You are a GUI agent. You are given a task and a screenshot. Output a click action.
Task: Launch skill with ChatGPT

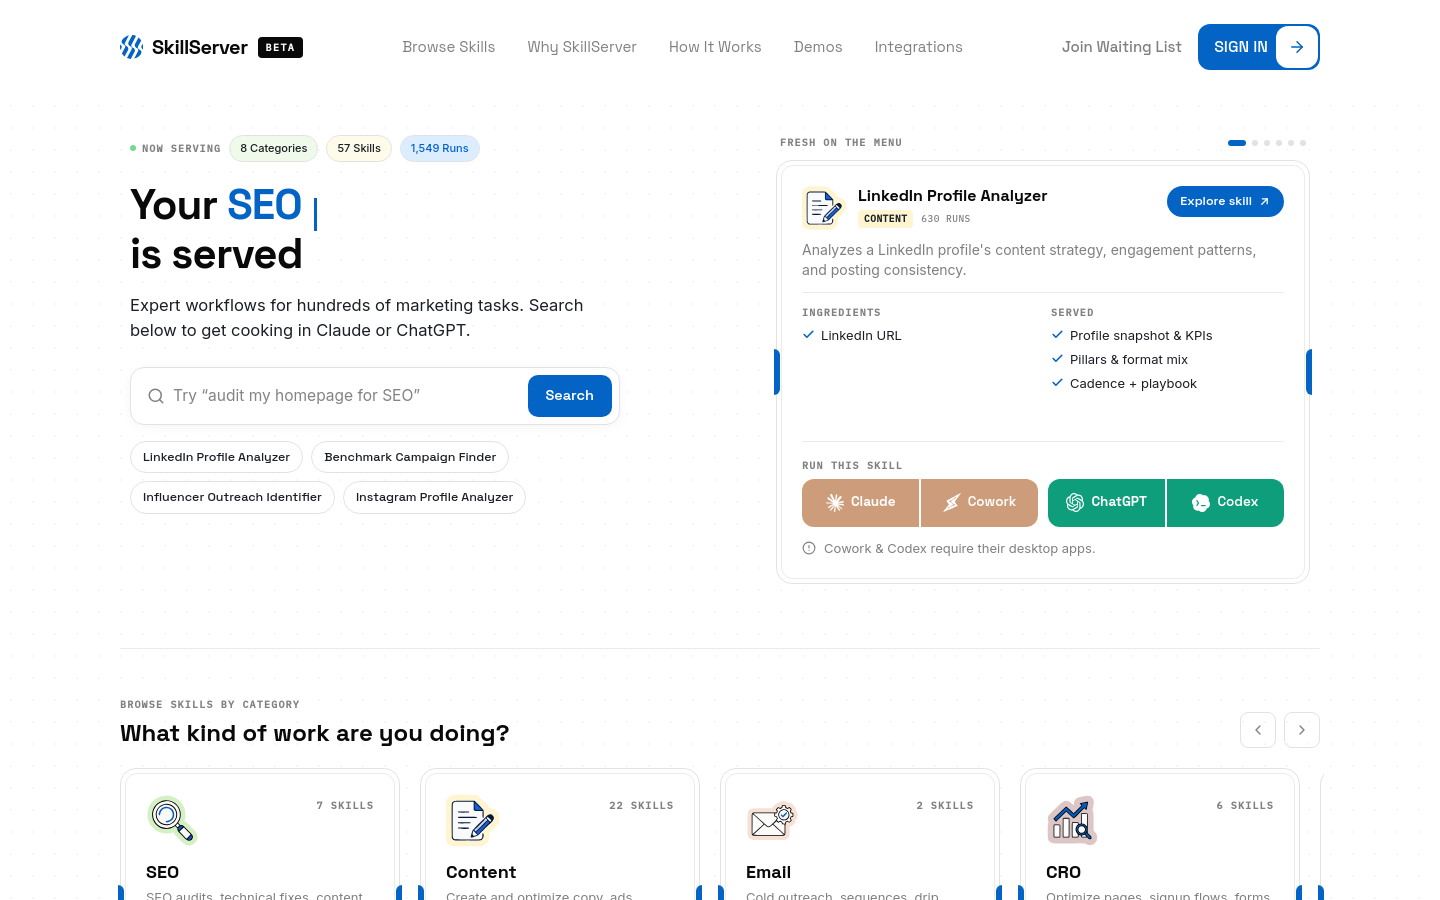[1106, 503]
